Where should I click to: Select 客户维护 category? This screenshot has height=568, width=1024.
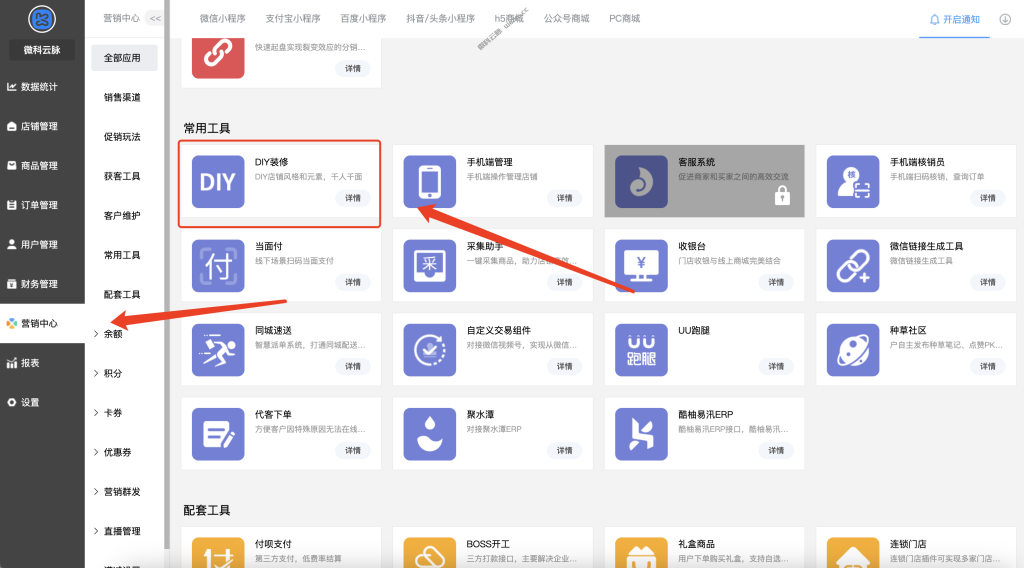pyautogui.click(x=122, y=215)
